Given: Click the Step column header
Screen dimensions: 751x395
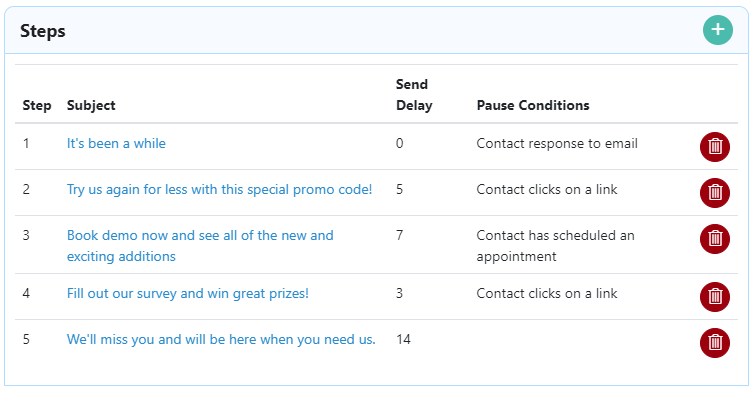Looking at the screenshot, I should point(37,105).
